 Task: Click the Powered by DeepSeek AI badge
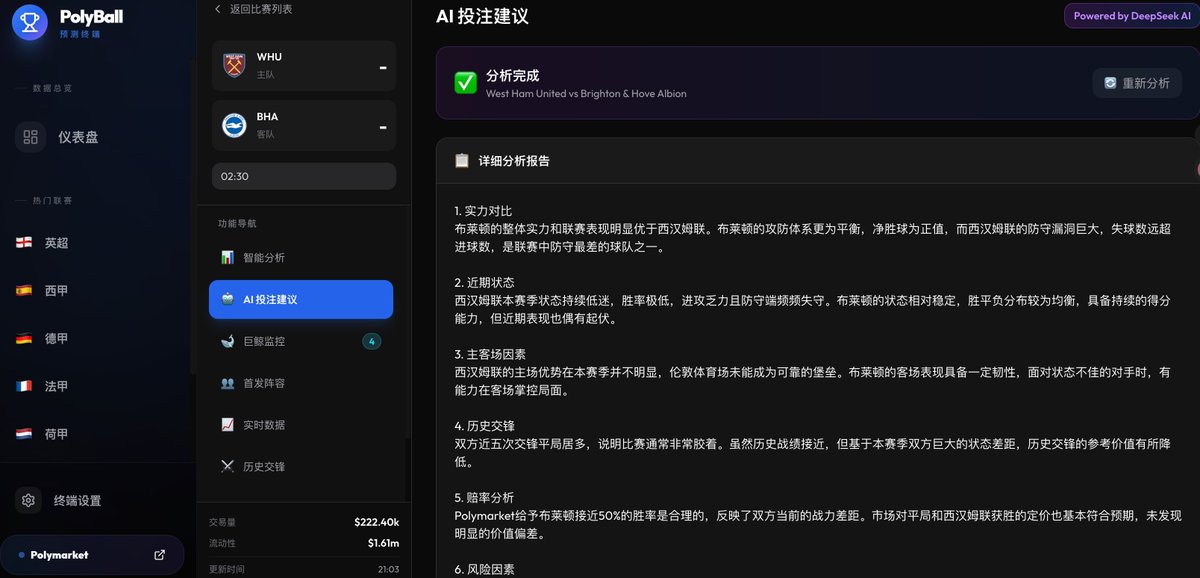tap(1129, 16)
